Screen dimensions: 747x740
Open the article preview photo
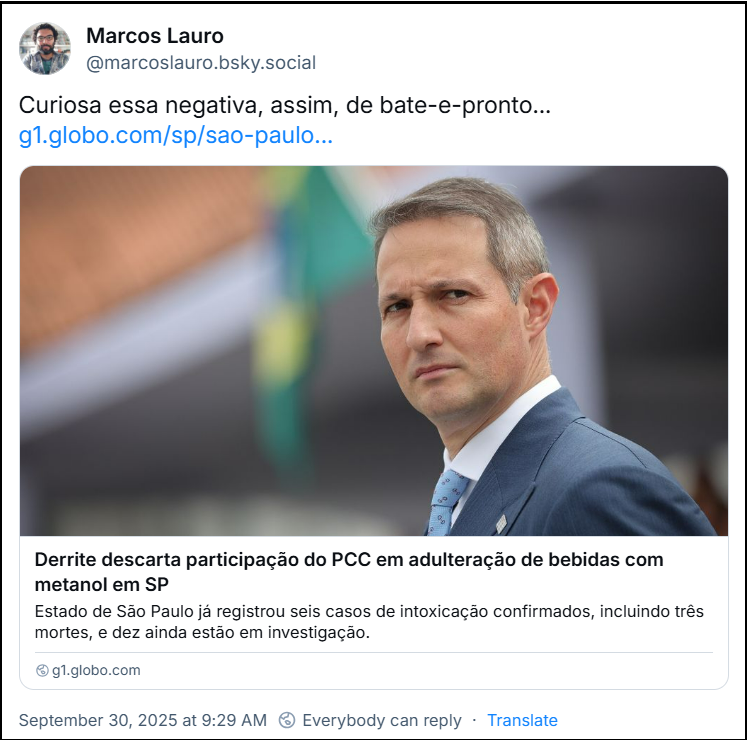pyautogui.click(x=374, y=351)
